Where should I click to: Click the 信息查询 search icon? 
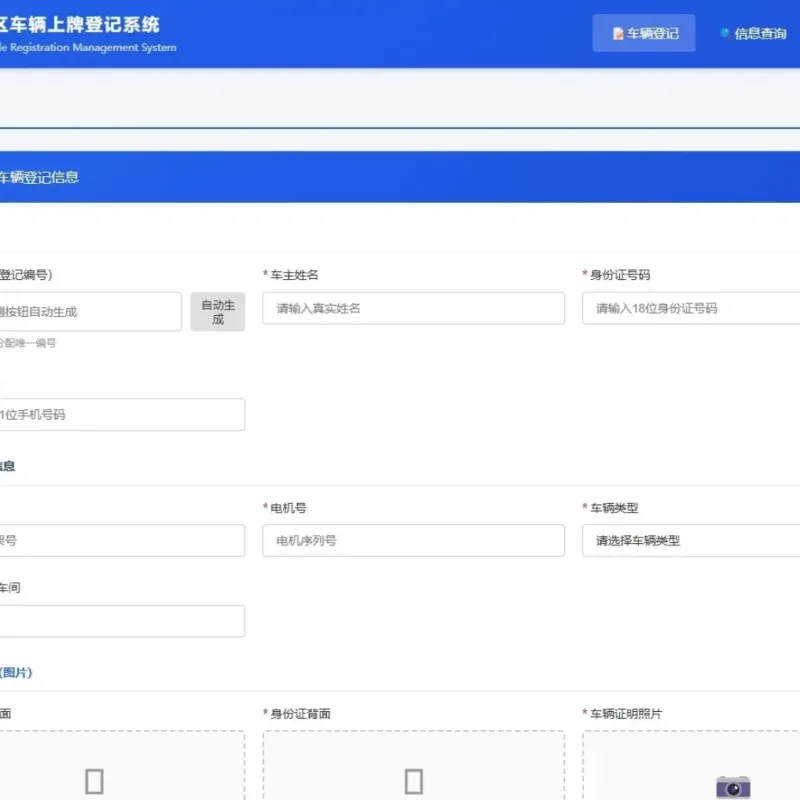tap(724, 33)
